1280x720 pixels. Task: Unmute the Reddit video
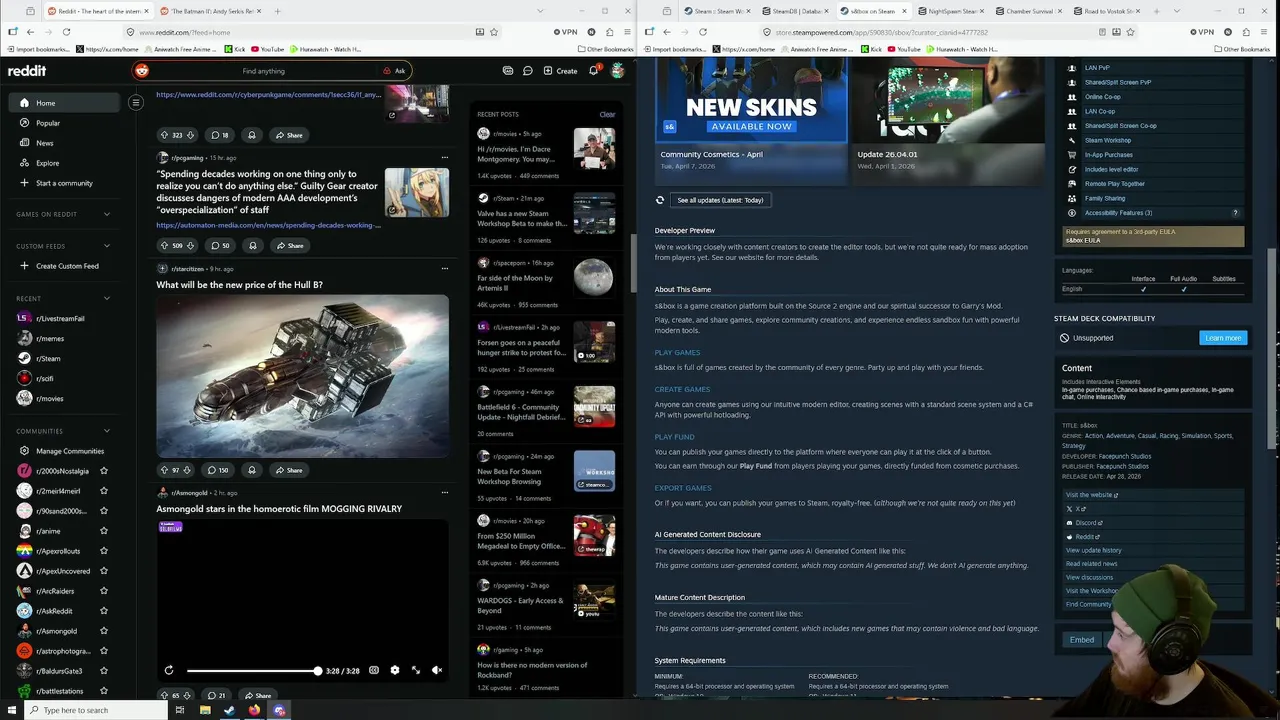click(437, 670)
